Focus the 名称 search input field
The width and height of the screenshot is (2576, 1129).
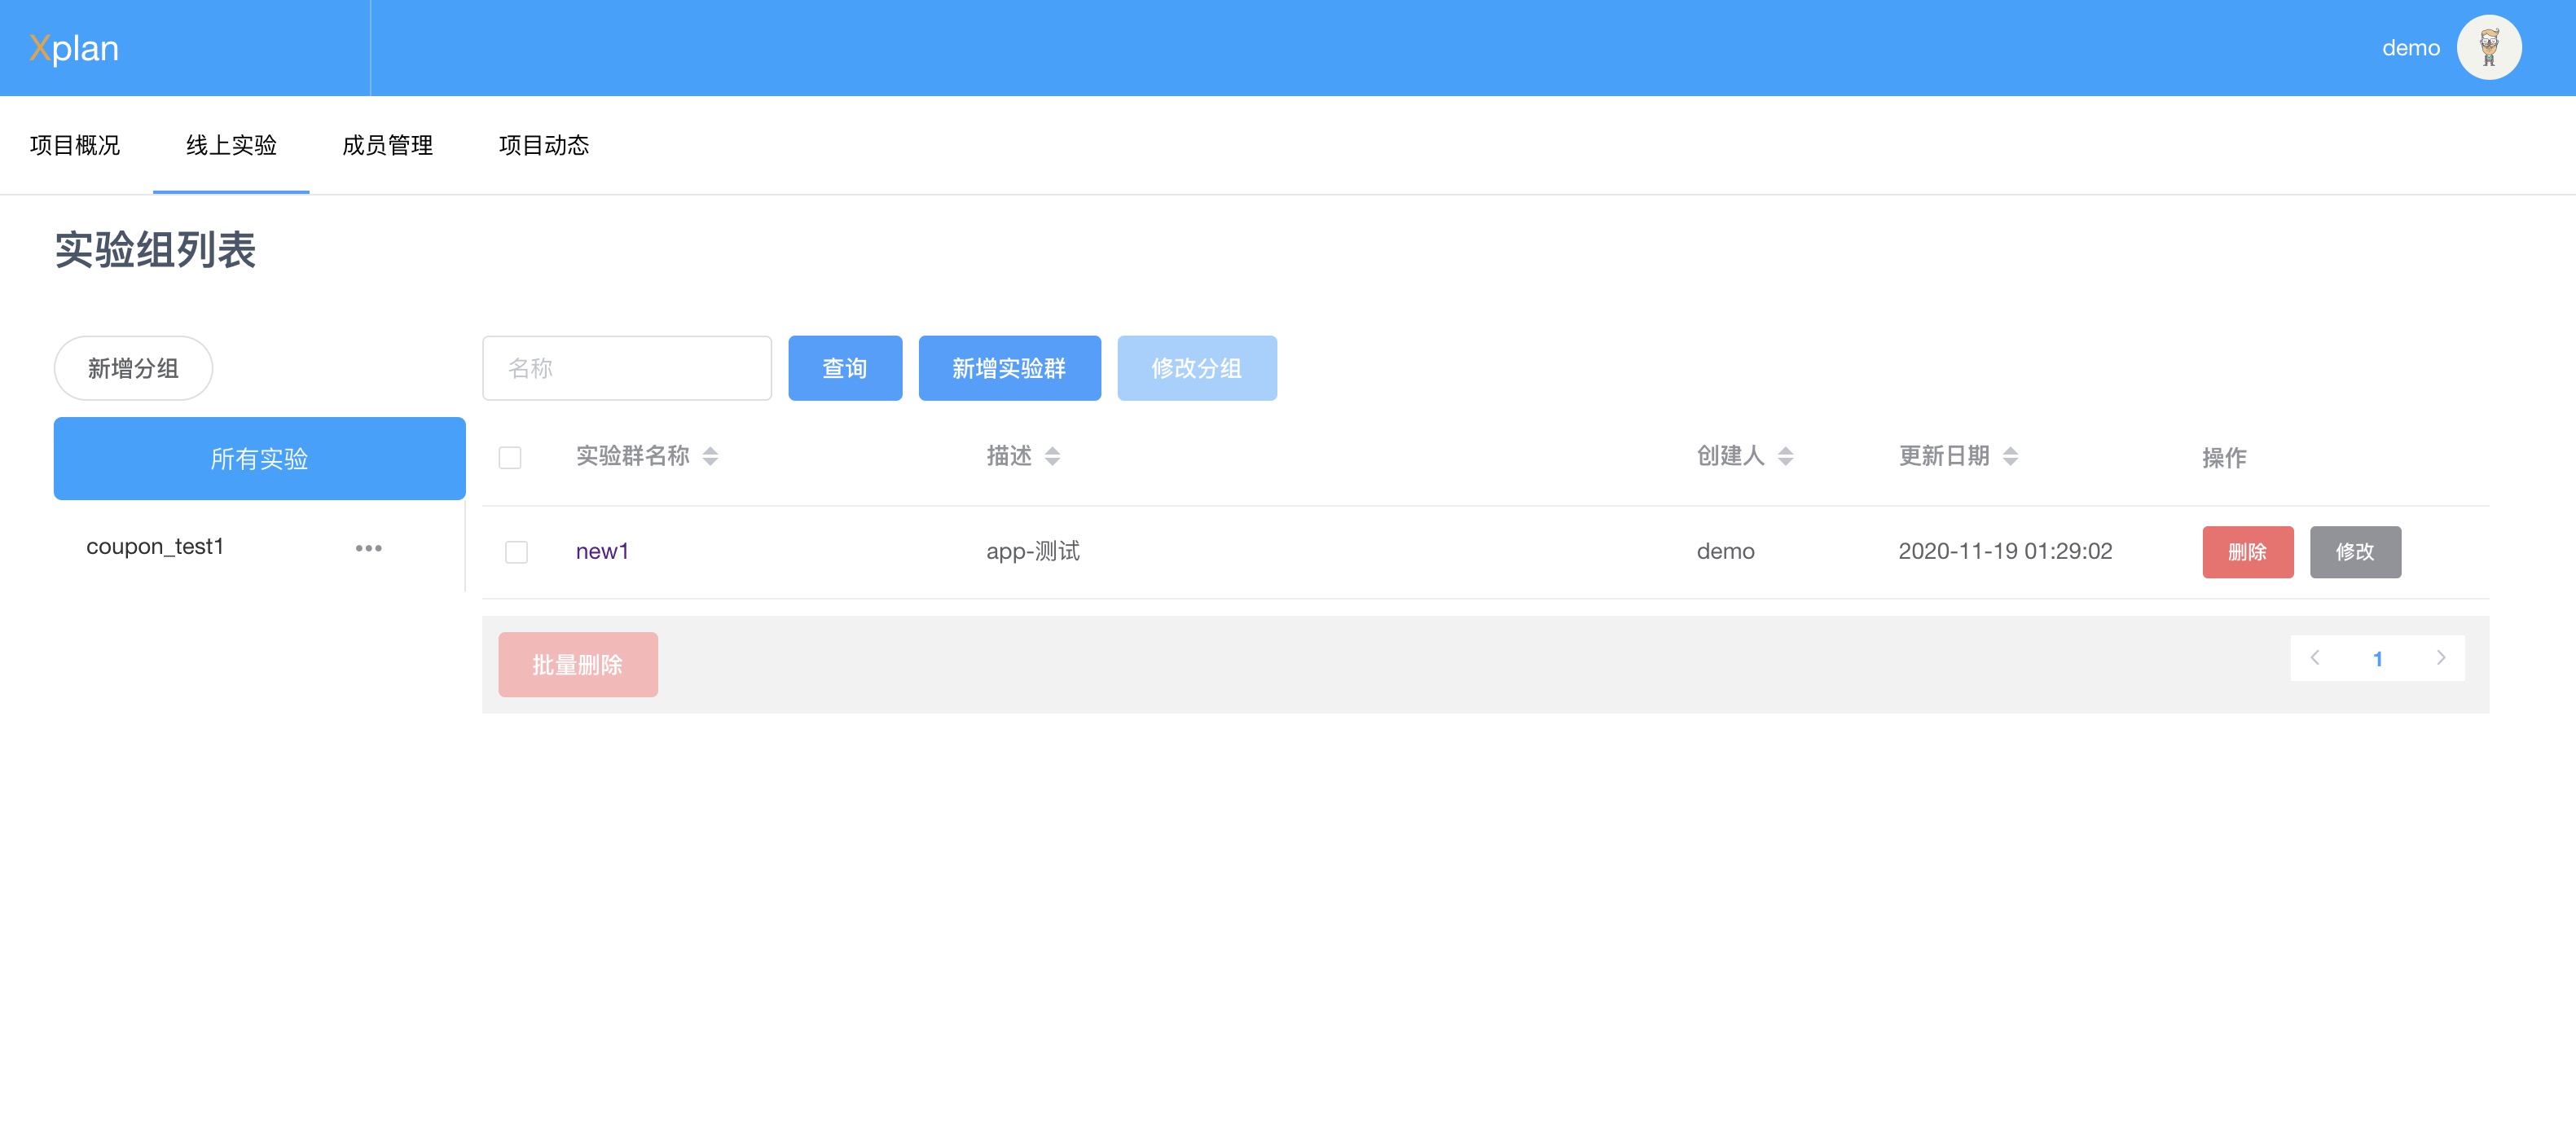click(627, 368)
